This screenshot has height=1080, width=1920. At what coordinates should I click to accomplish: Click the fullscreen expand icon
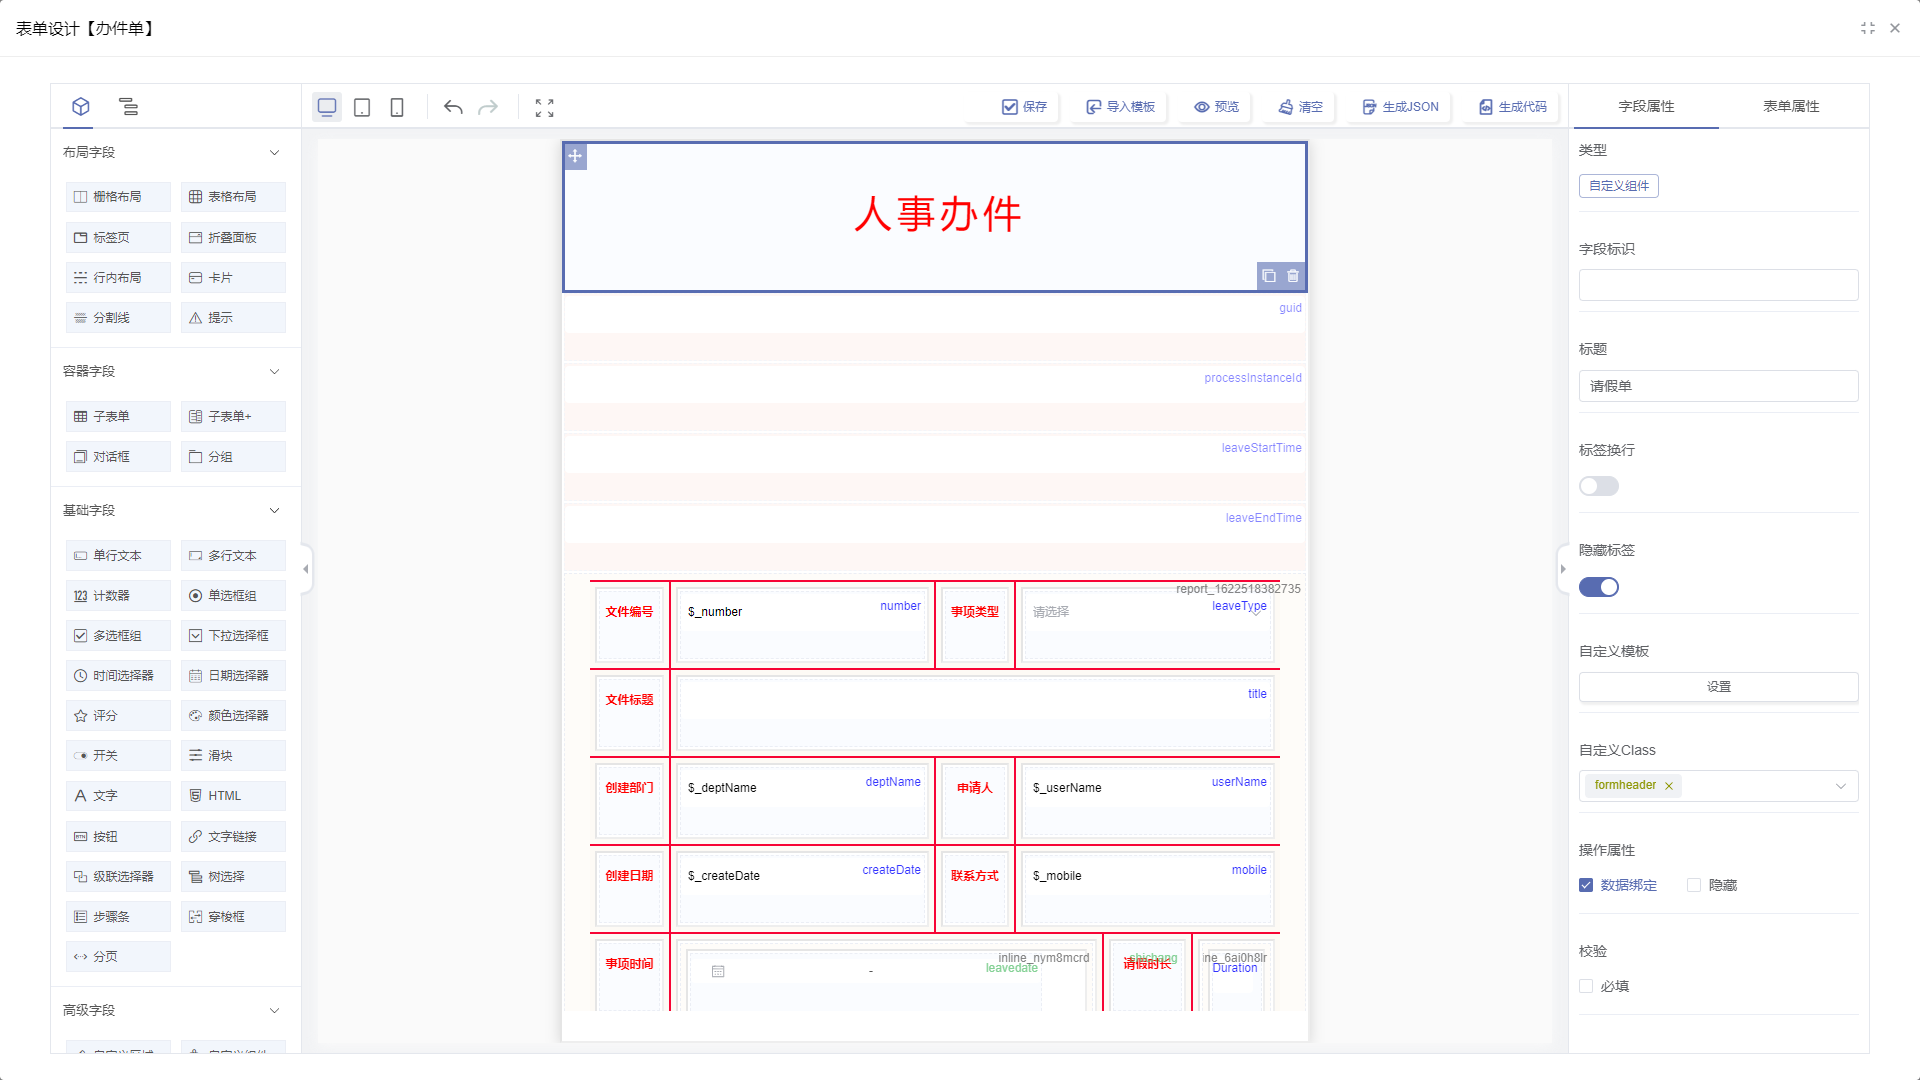pyautogui.click(x=544, y=107)
